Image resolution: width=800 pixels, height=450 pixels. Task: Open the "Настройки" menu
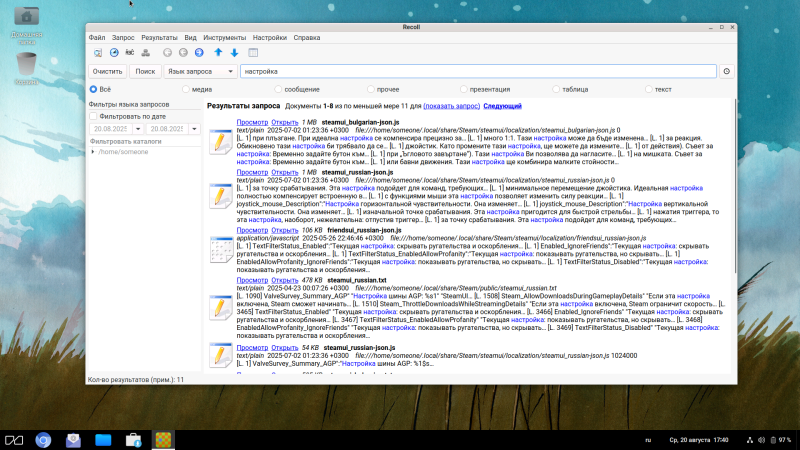[269, 36]
